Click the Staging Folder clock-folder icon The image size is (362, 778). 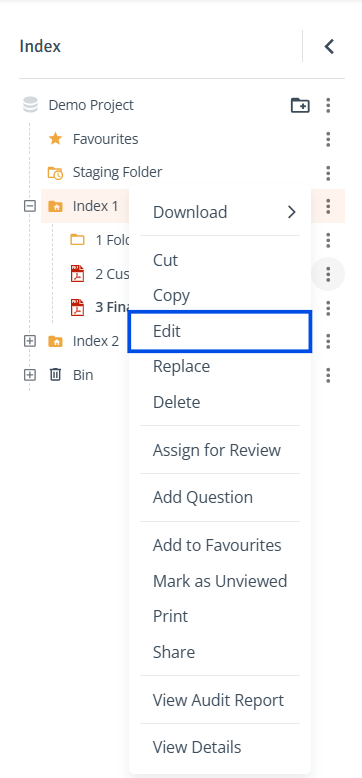coord(55,173)
